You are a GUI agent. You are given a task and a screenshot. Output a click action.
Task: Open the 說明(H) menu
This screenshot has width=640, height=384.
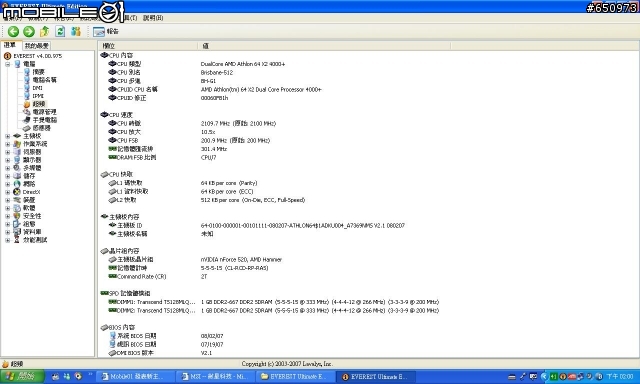point(153,18)
